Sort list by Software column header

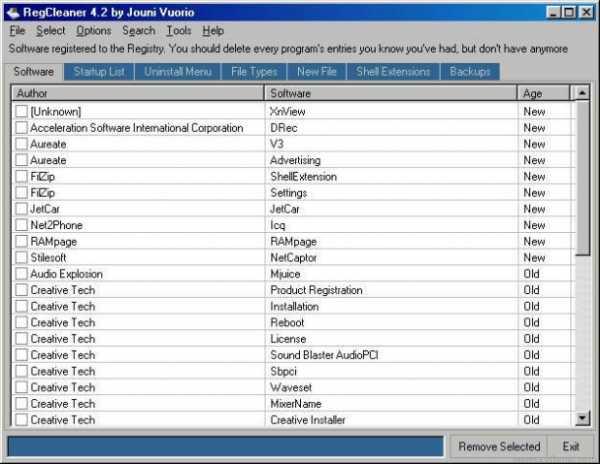[x=391, y=93]
